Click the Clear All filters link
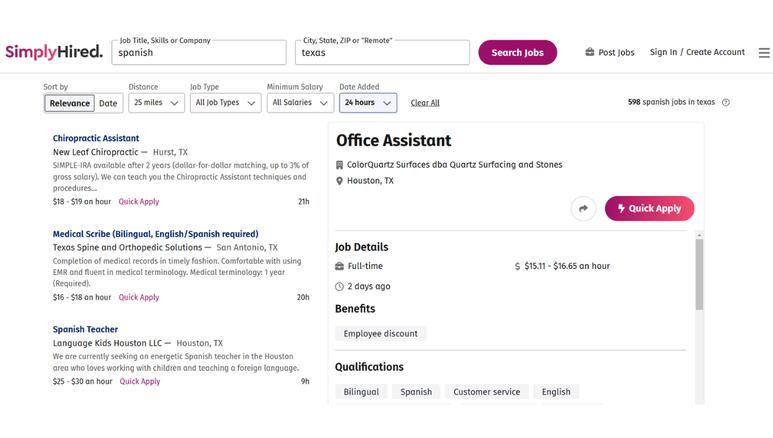The width and height of the screenshot is (773, 438). (425, 103)
